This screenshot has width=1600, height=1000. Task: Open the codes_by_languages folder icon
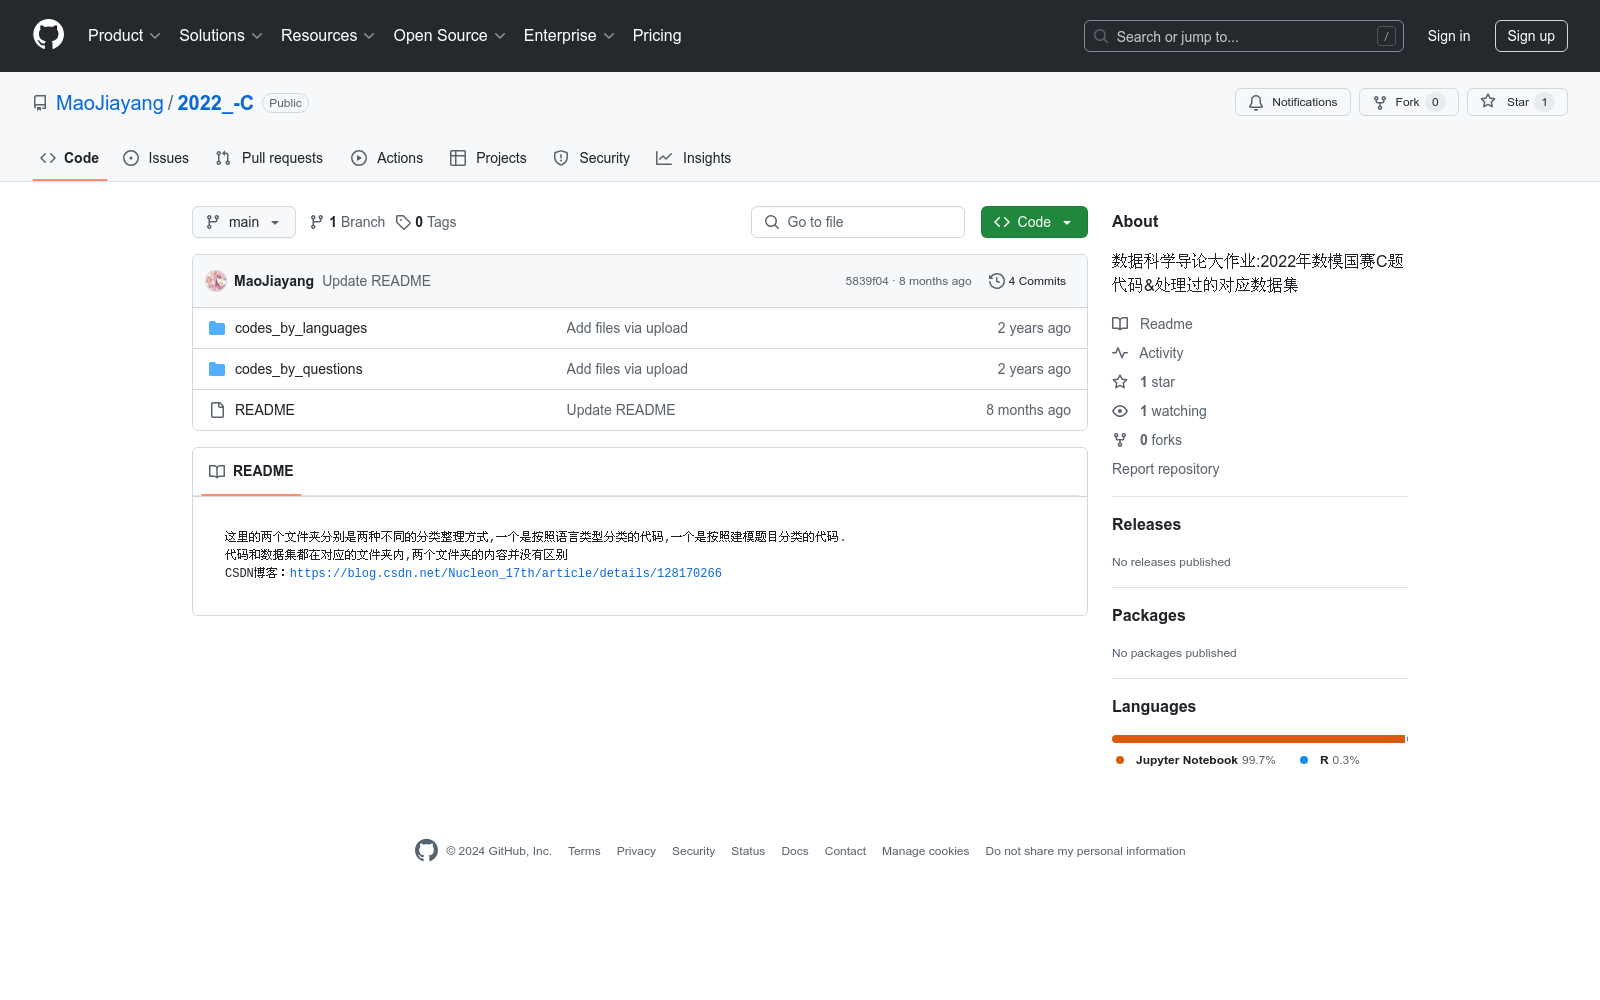tap(217, 328)
